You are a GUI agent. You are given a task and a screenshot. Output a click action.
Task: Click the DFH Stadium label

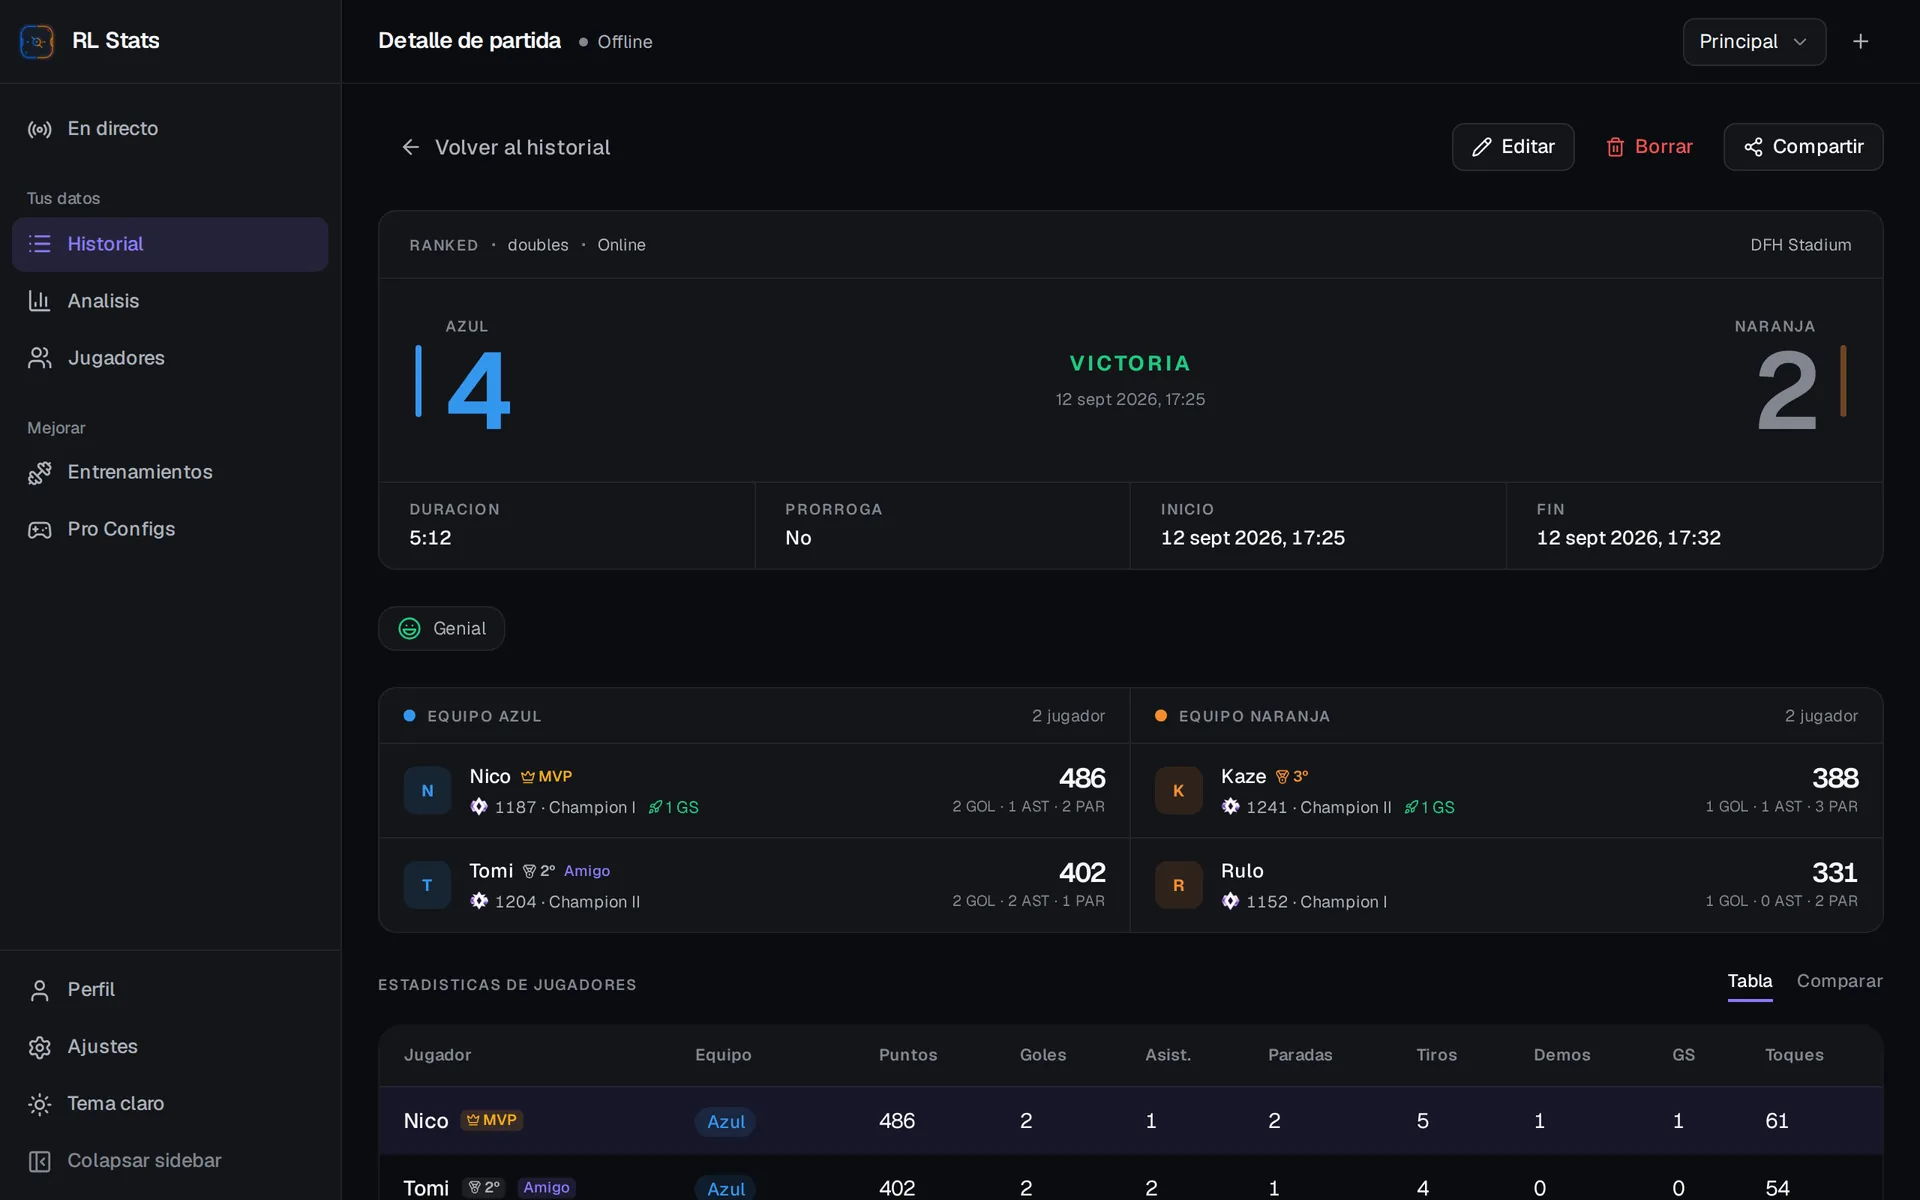click(x=1800, y=246)
